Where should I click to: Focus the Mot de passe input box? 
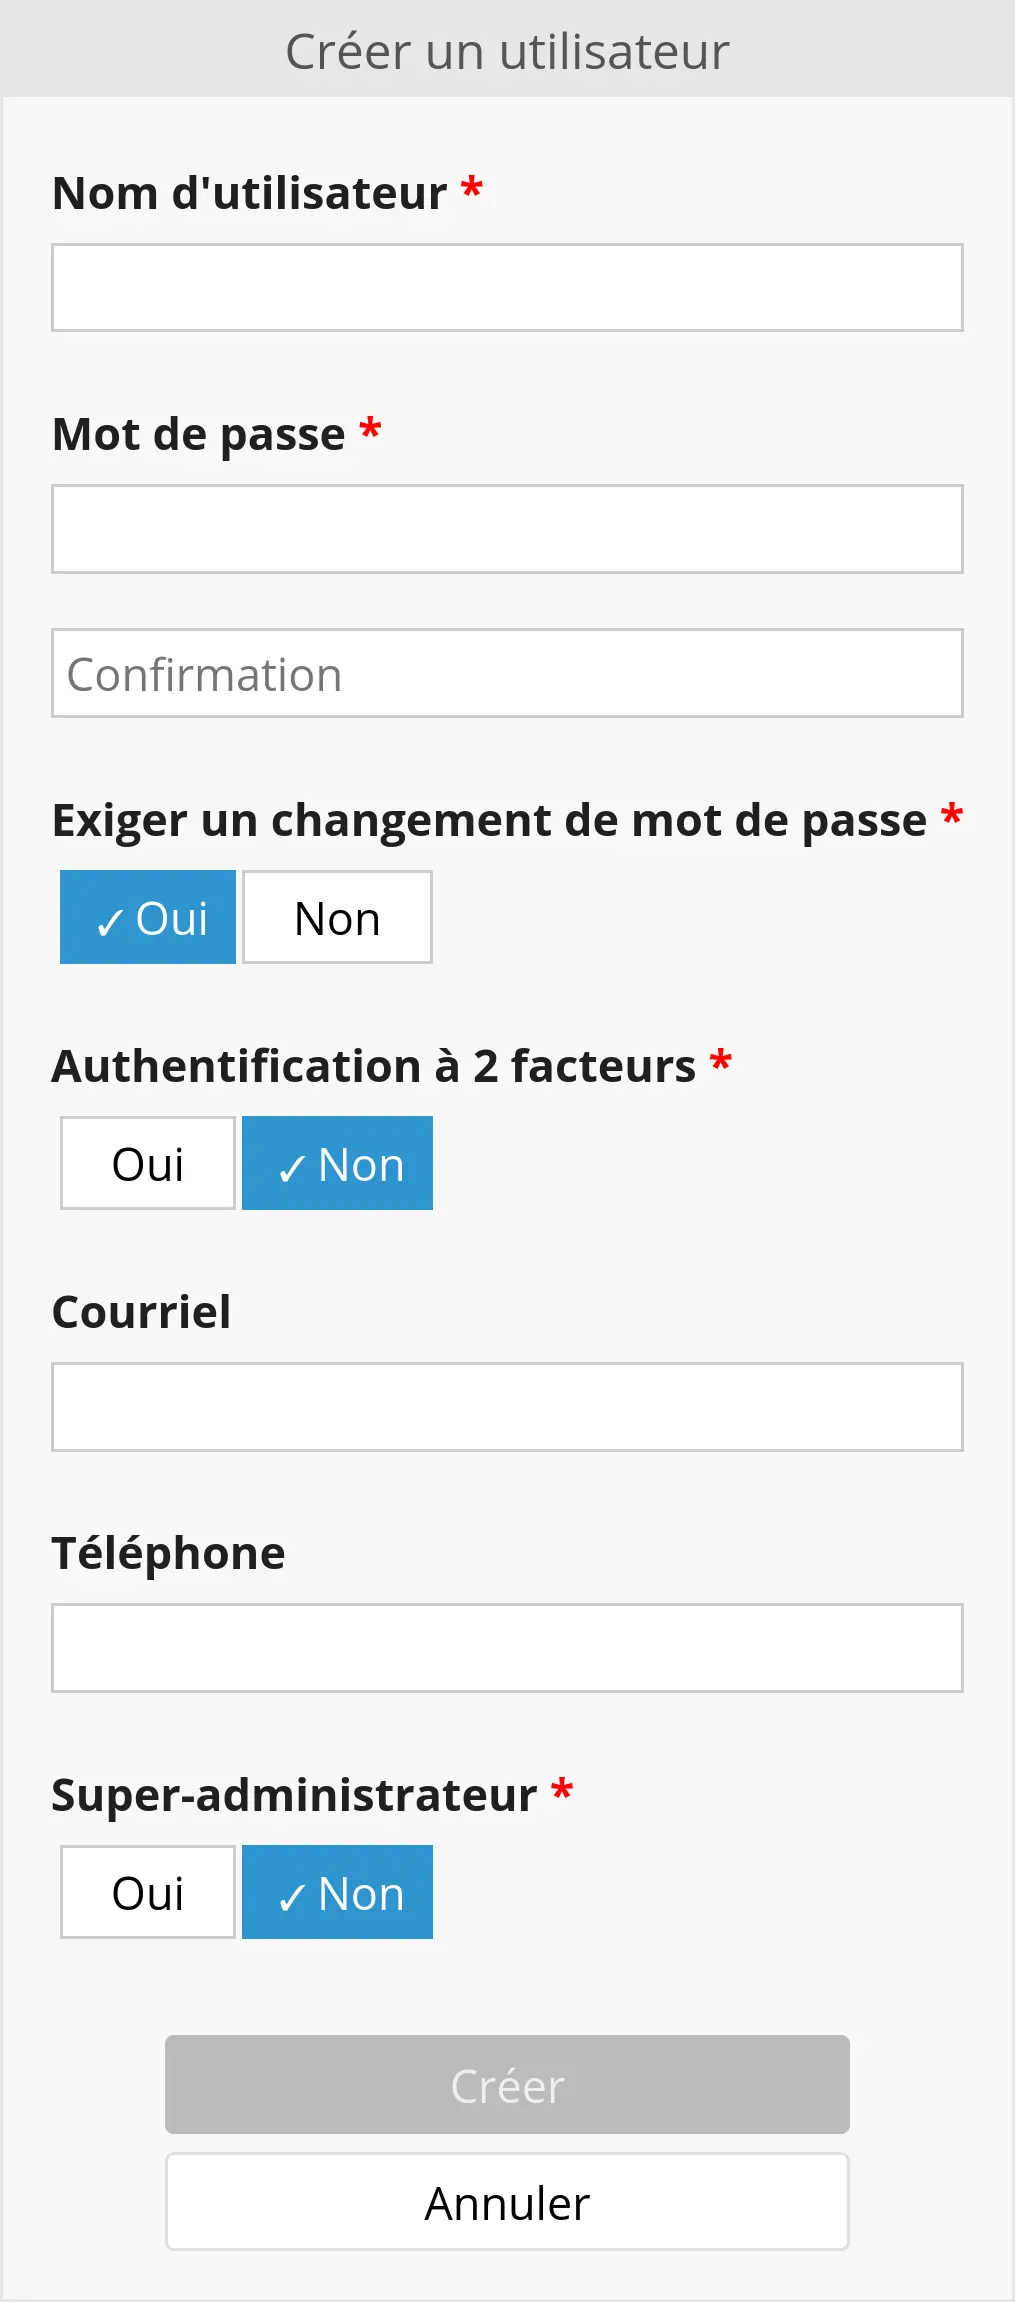[507, 529]
